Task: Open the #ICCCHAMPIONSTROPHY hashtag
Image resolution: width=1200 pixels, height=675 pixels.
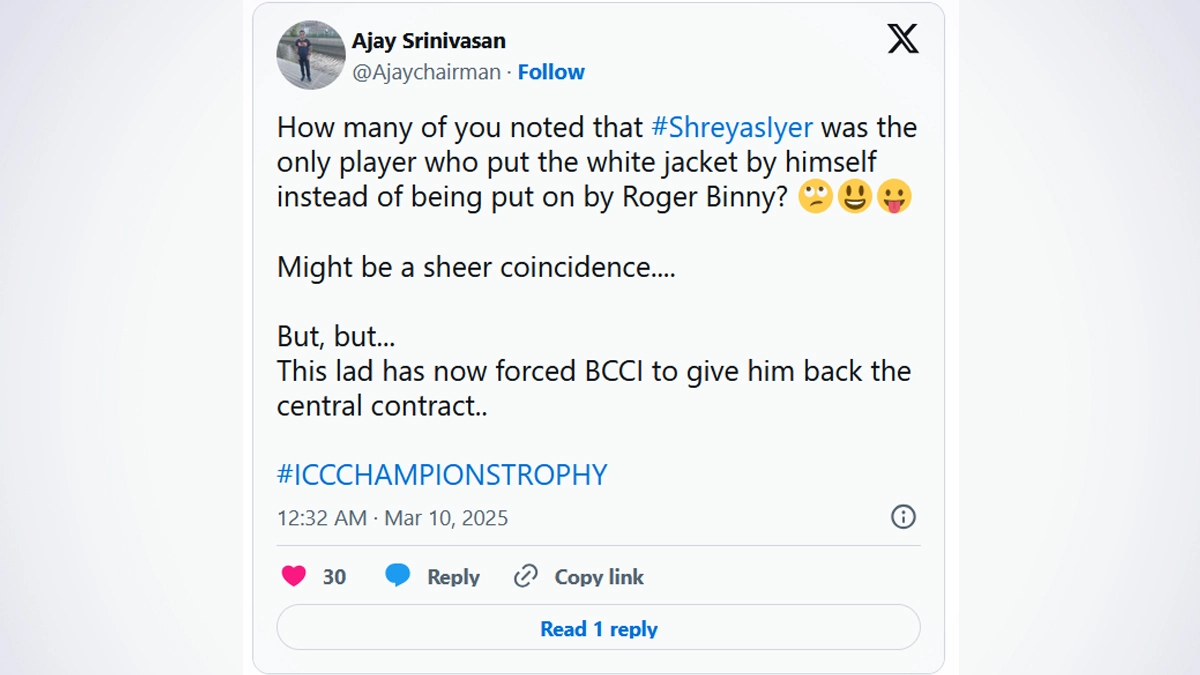Action: pos(442,474)
